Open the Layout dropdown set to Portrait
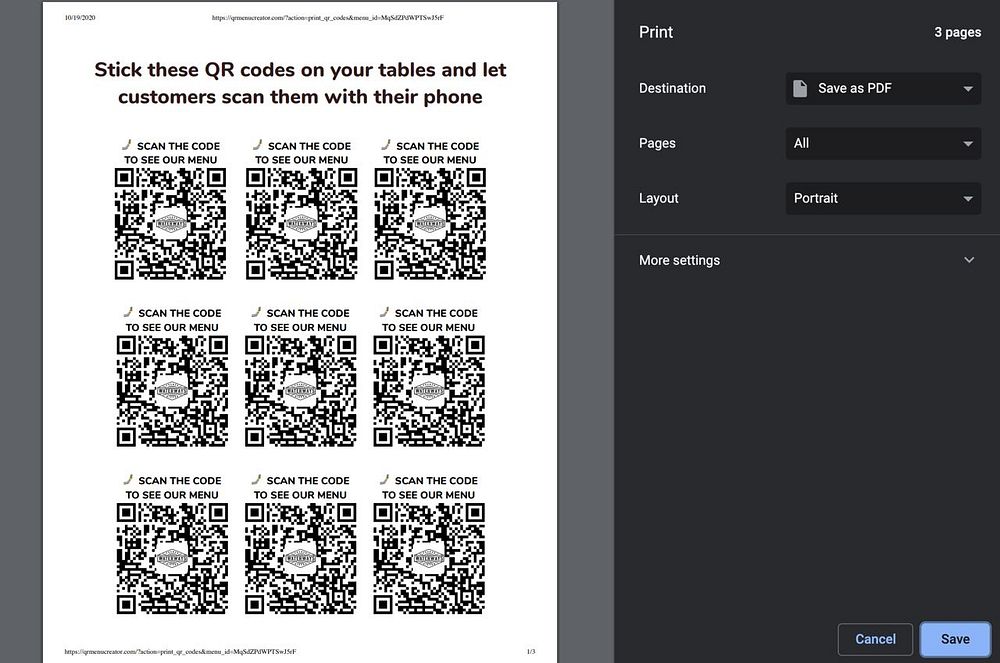This screenshot has width=1000, height=663. 883,198
